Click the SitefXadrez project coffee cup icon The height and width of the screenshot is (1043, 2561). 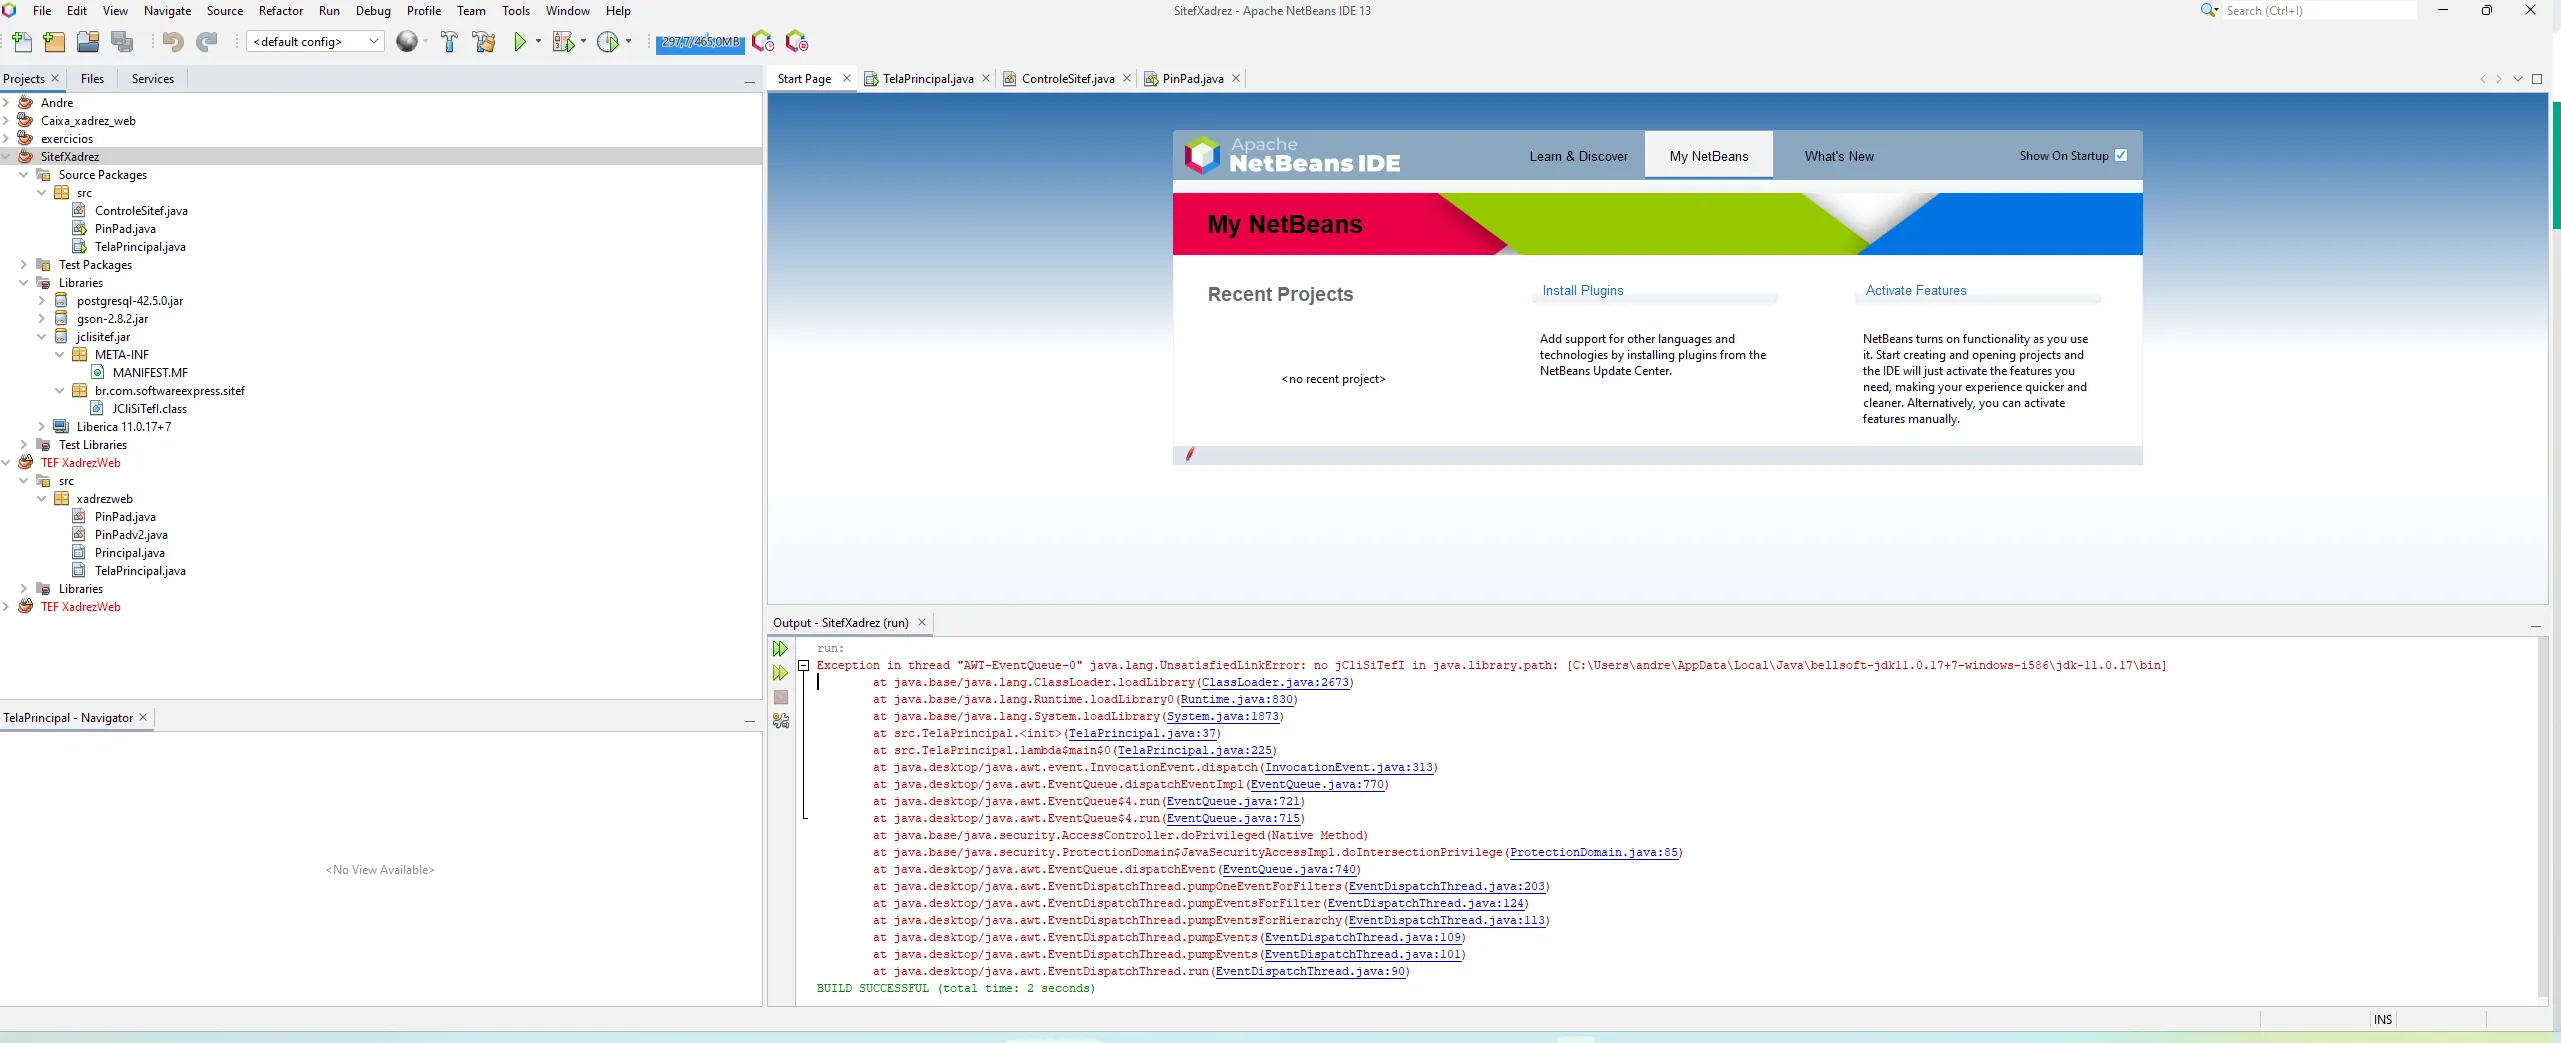point(26,157)
